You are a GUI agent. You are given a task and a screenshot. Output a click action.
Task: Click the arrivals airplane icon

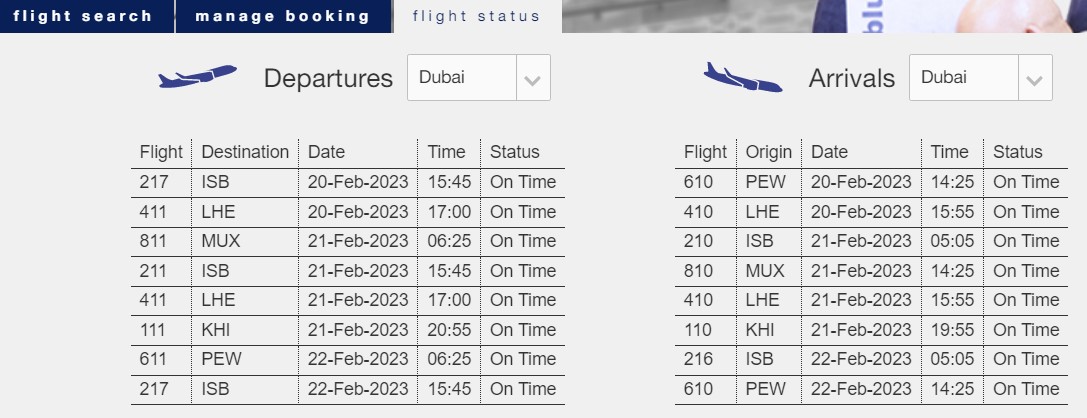(x=743, y=77)
